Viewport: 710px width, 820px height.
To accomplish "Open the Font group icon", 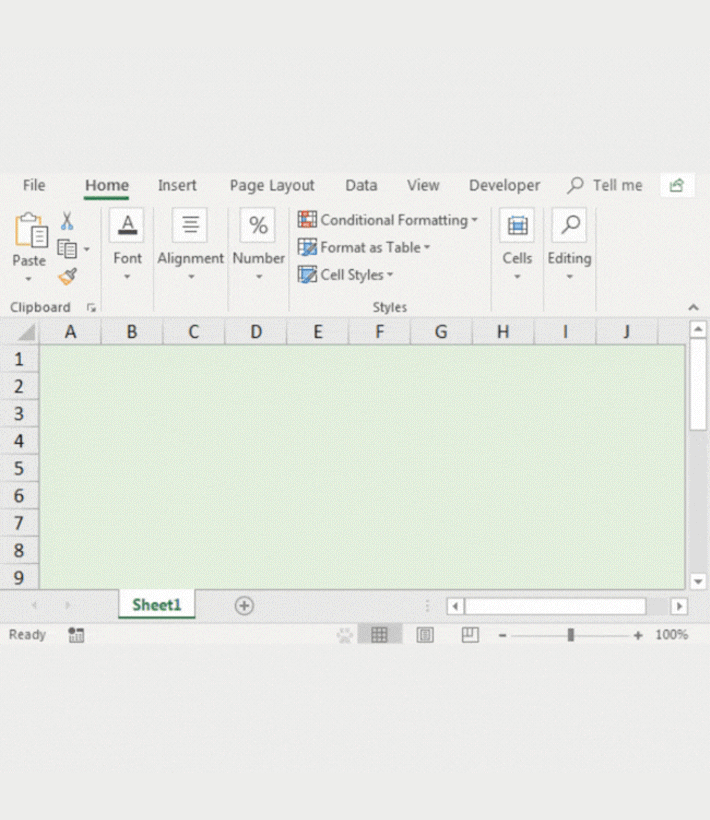I will (127, 225).
